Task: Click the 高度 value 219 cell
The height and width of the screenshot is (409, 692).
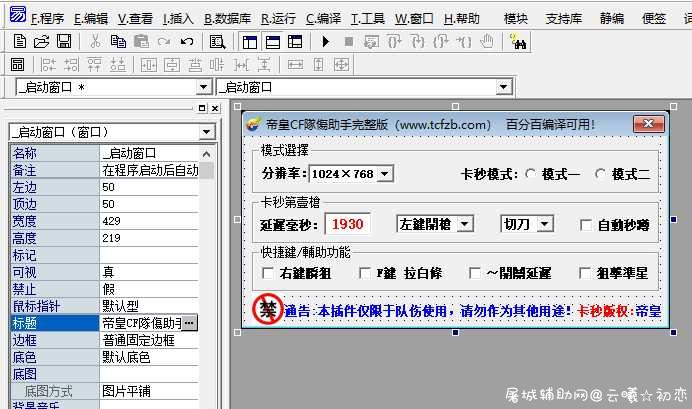Action: click(149, 238)
